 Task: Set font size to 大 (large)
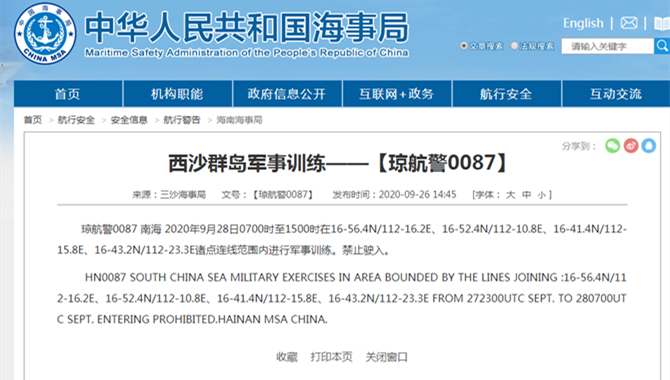click(x=510, y=195)
